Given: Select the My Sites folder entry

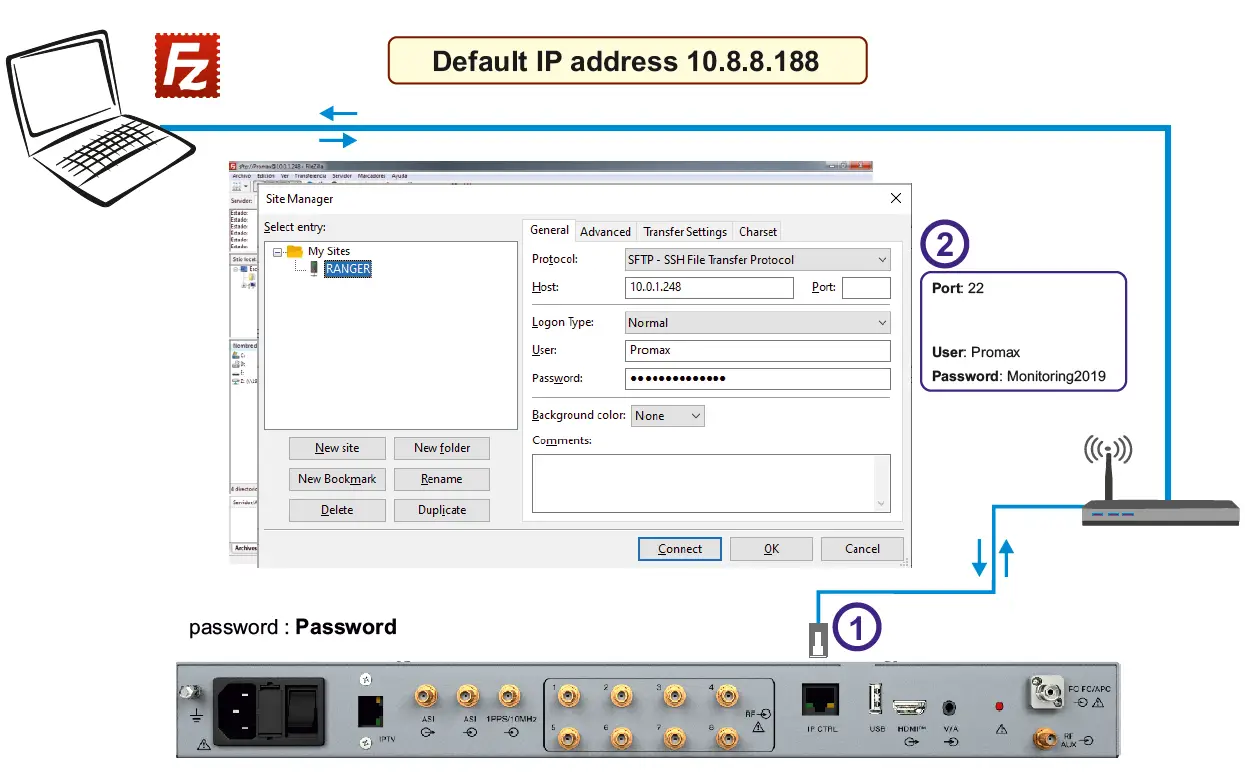Looking at the screenshot, I should pos(328,252).
